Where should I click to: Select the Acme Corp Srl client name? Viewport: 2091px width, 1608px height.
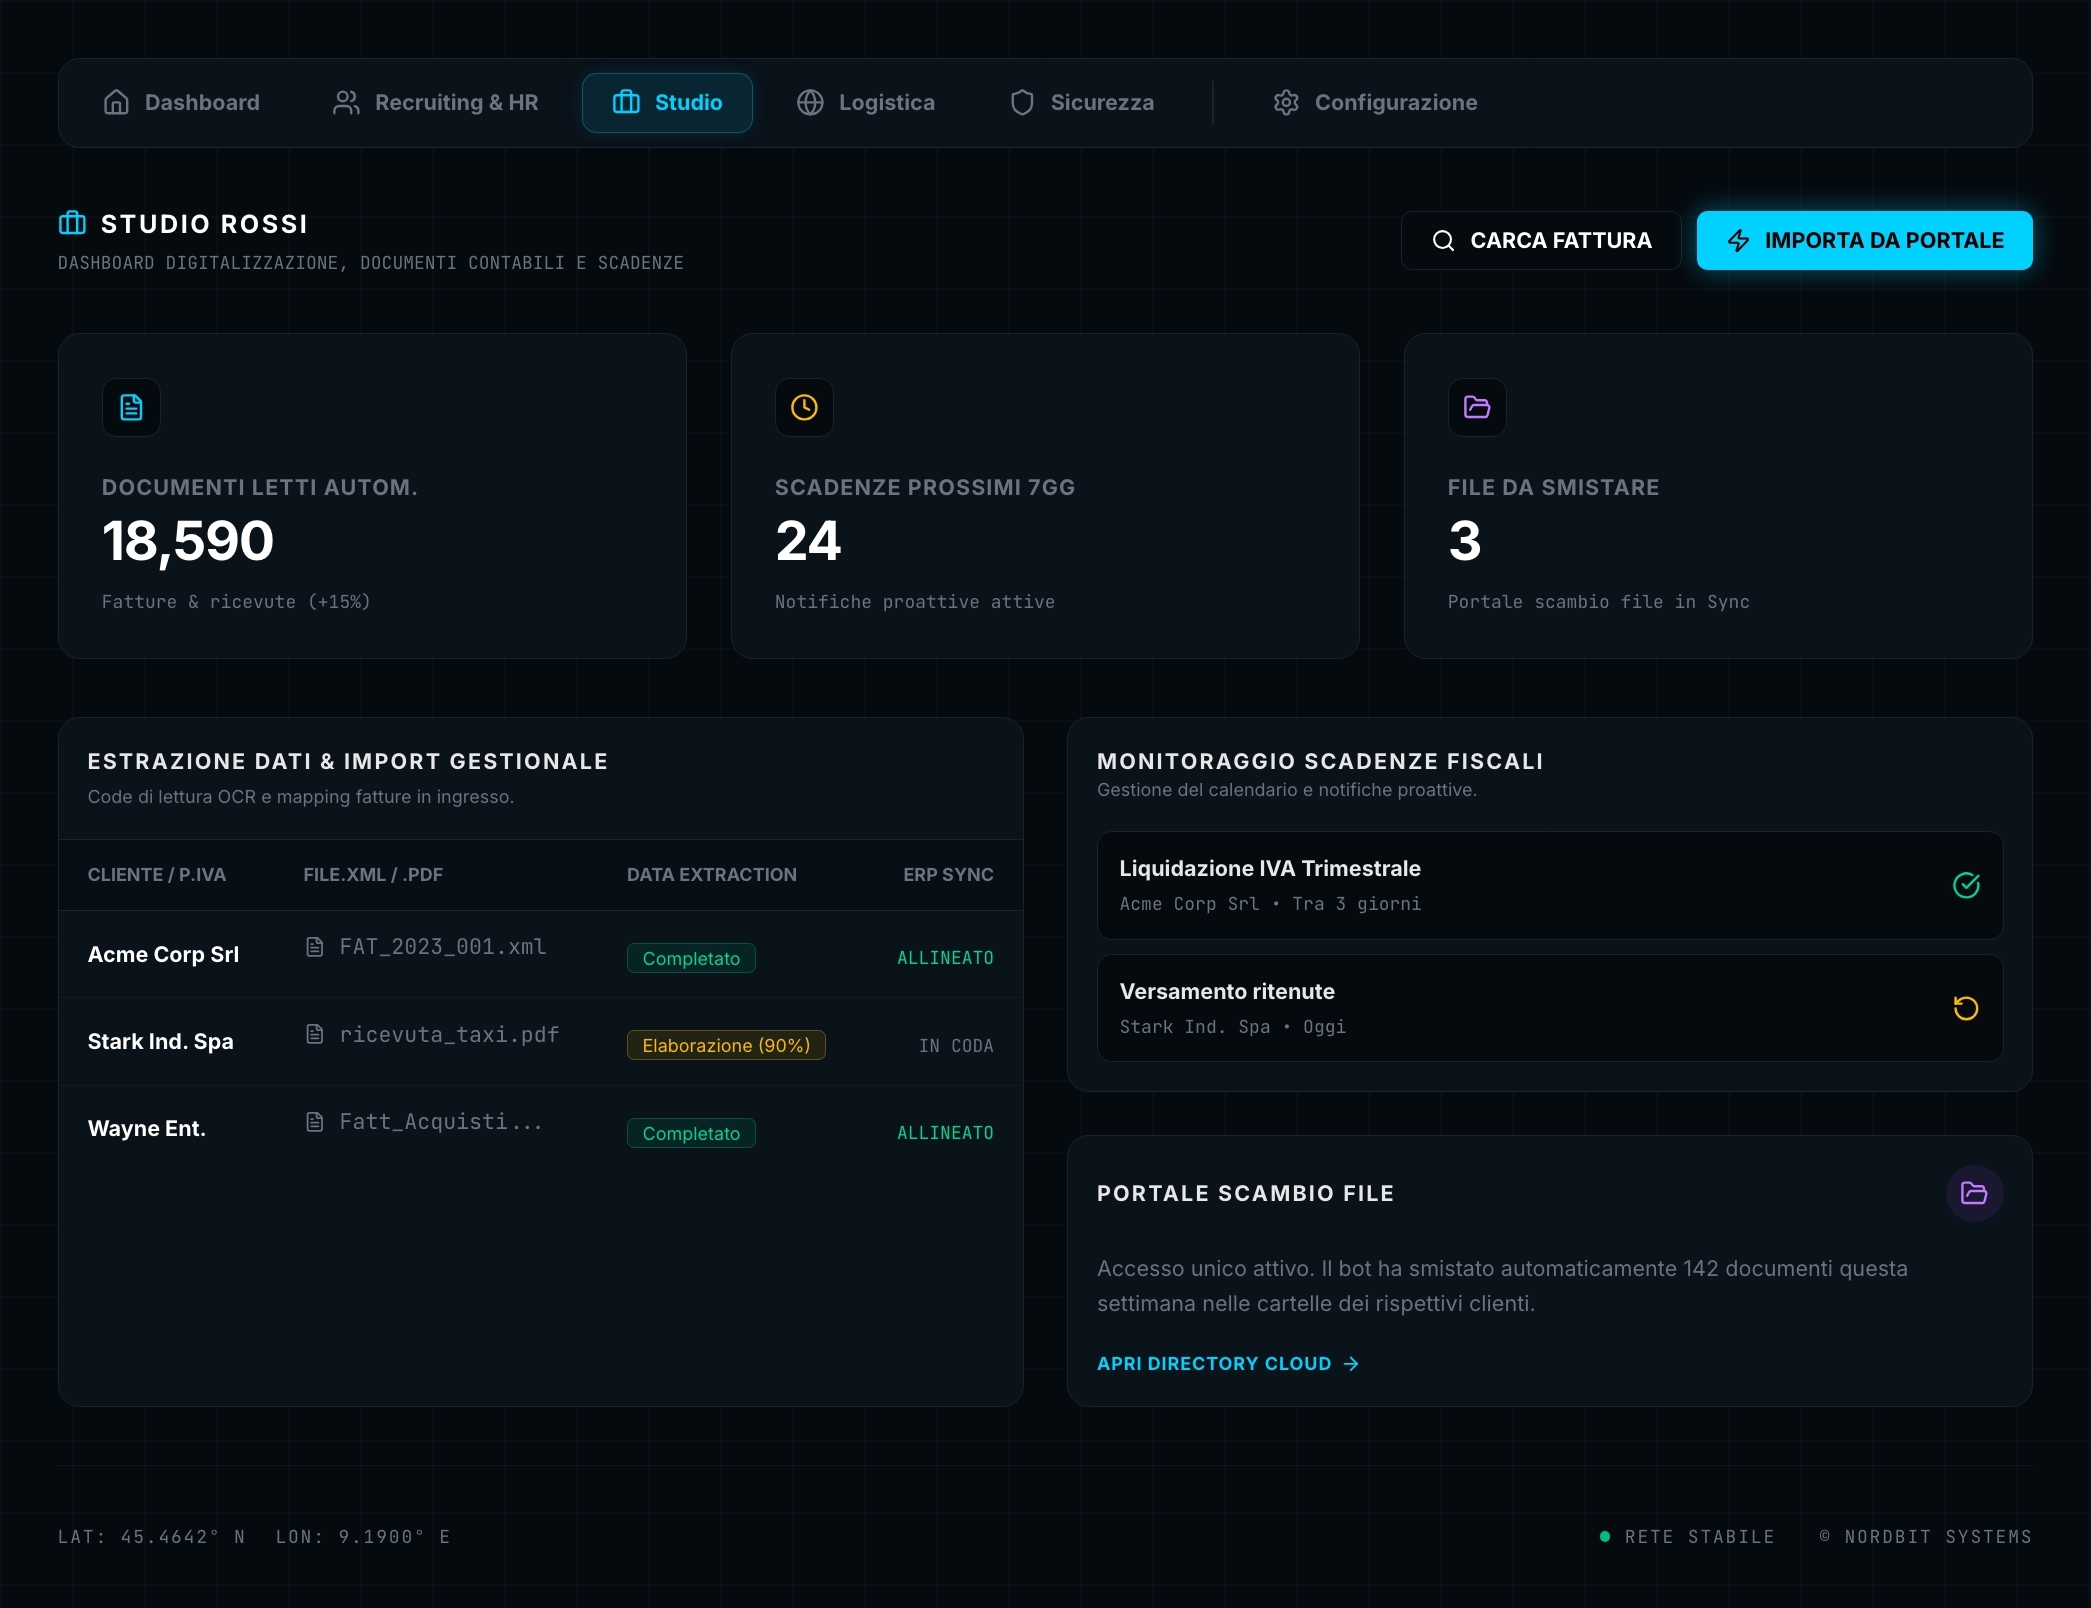[164, 954]
